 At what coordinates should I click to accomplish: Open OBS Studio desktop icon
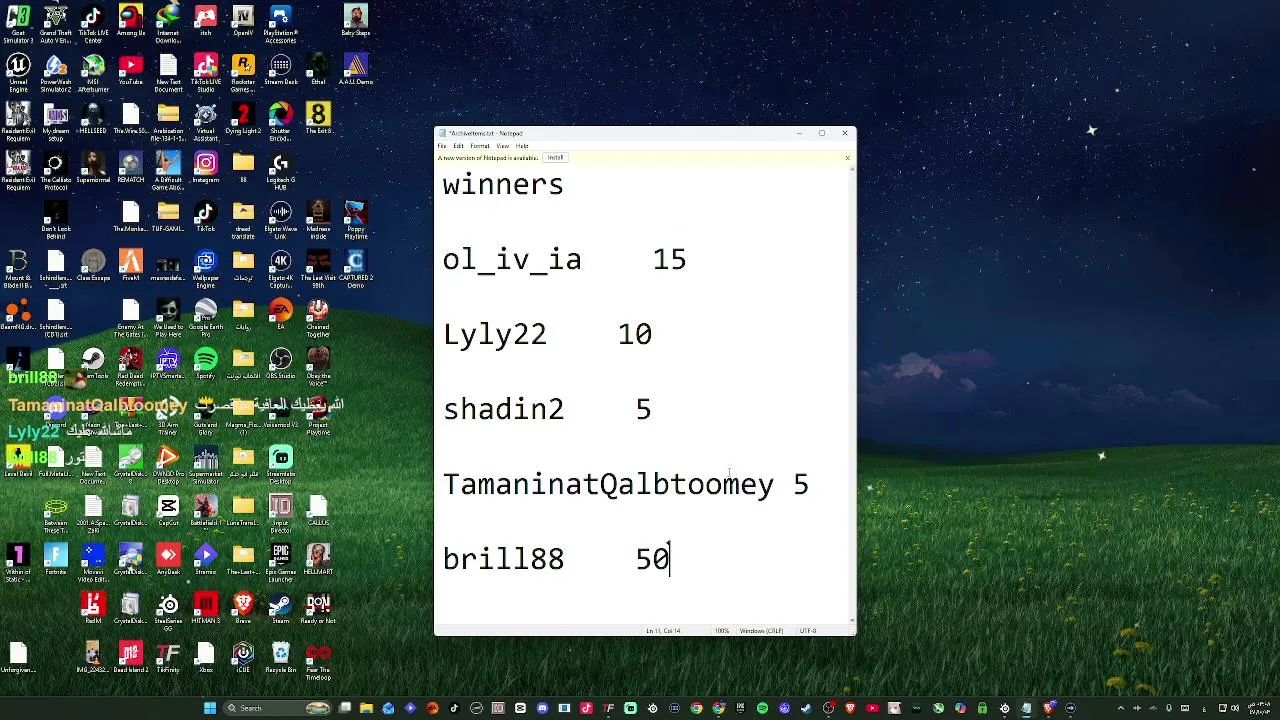coord(281,365)
